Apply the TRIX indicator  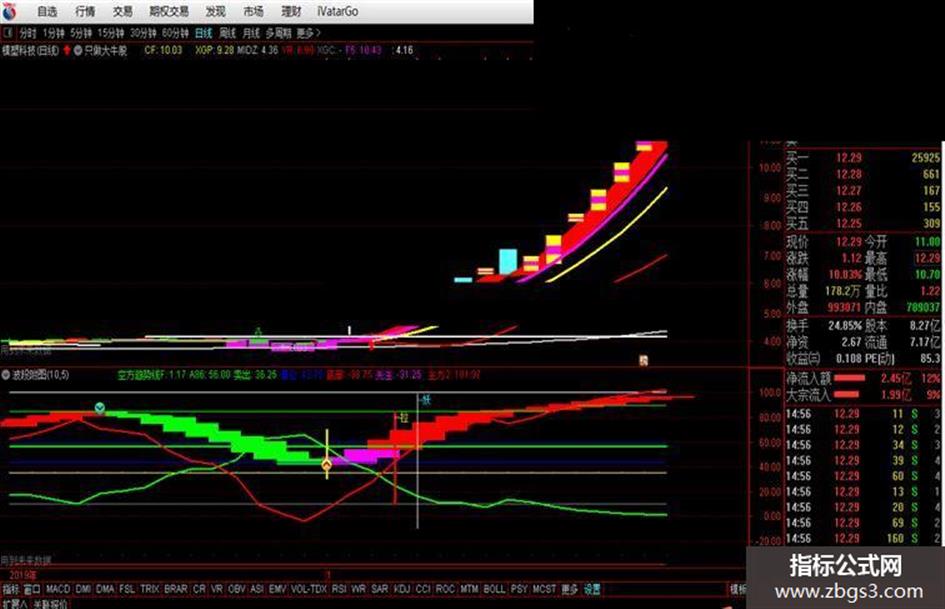click(x=149, y=589)
